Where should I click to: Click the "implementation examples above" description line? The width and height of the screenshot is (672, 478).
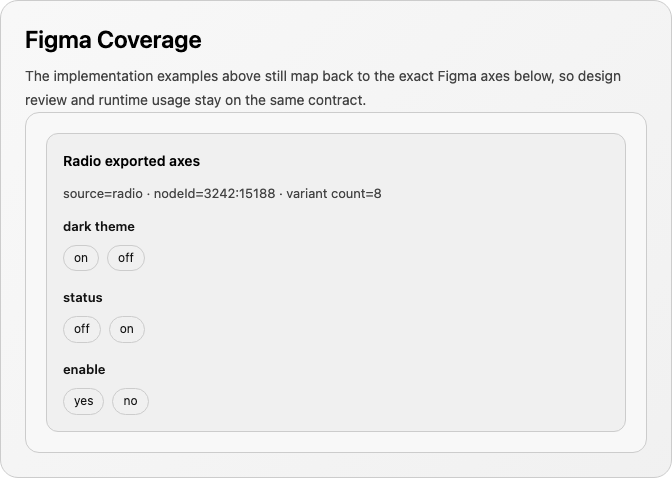point(323,76)
